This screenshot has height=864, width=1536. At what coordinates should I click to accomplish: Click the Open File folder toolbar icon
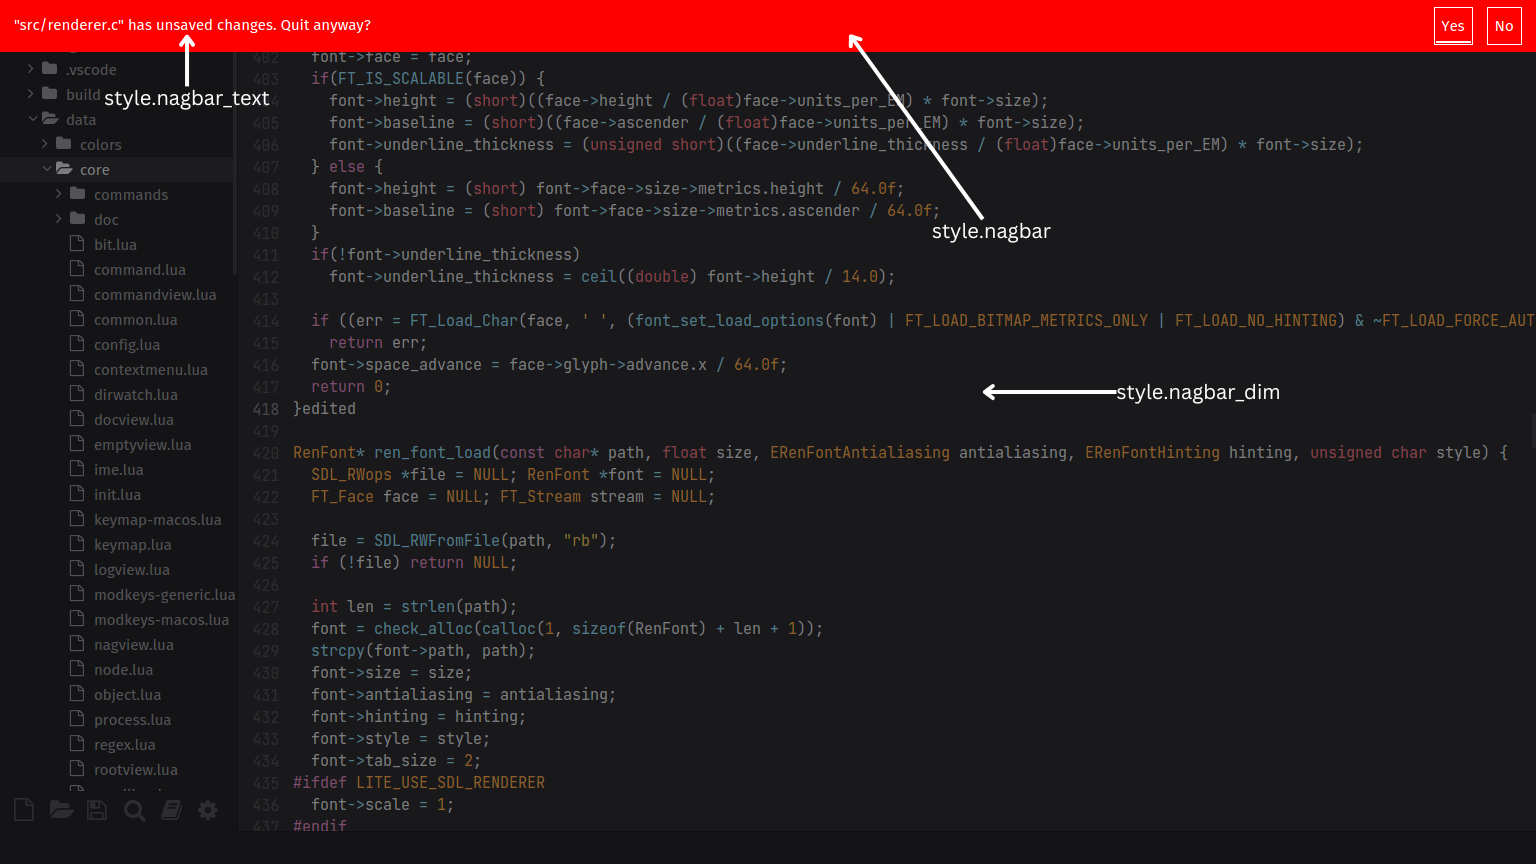[61, 810]
